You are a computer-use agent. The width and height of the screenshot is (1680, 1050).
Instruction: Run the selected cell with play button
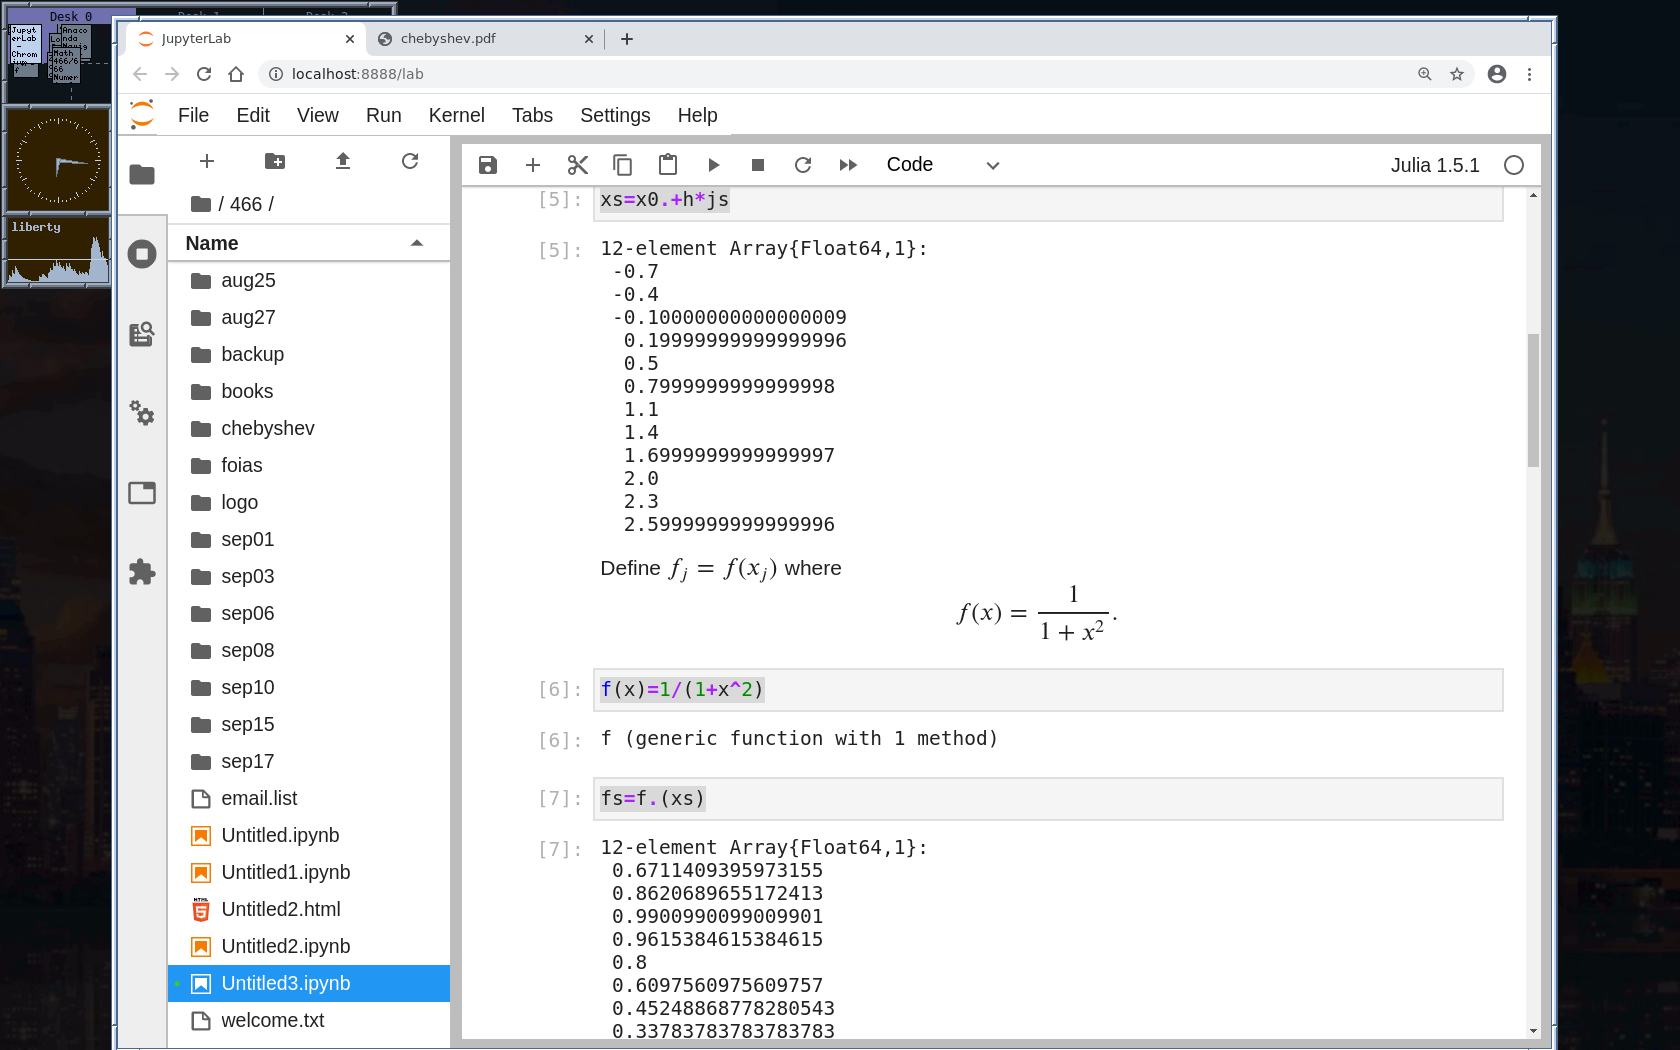point(713,165)
